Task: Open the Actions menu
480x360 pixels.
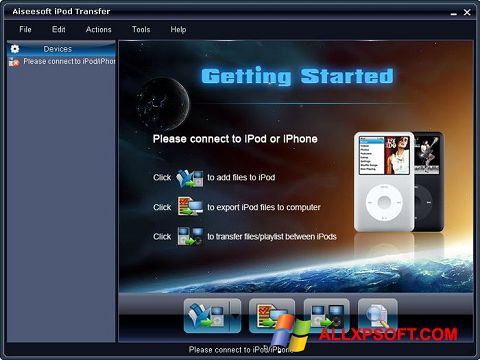Action: [x=99, y=29]
